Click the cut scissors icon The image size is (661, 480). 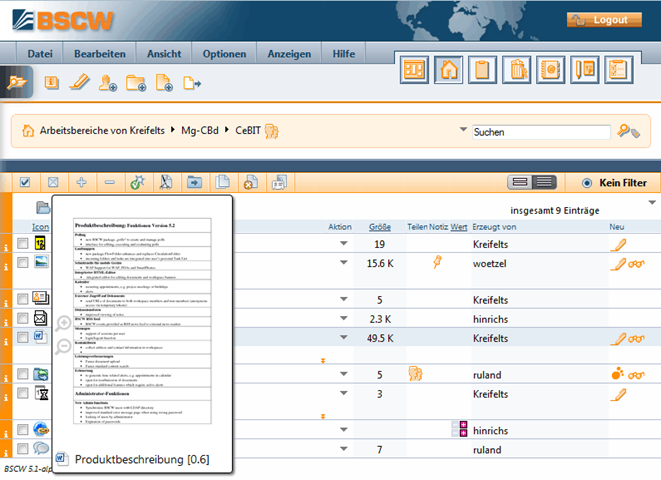166,182
